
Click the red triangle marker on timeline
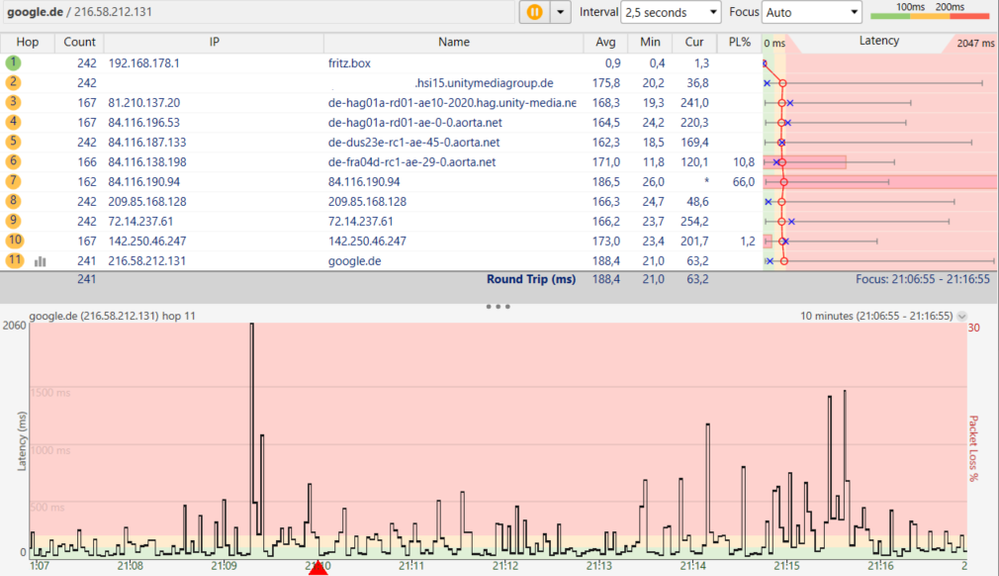click(x=318, y=568)
